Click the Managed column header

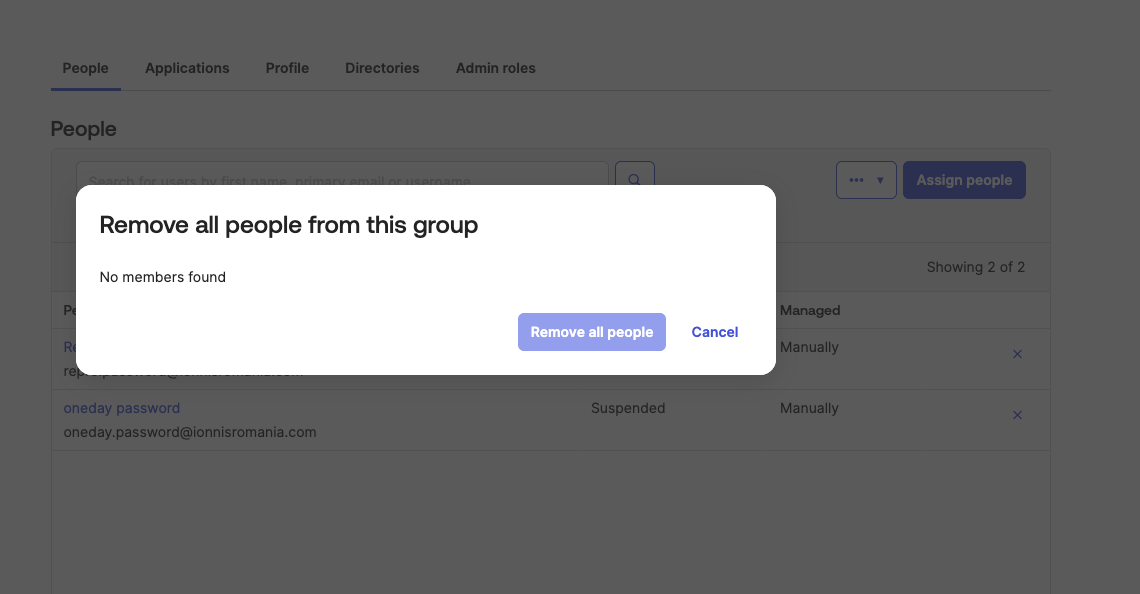(810, 310)
